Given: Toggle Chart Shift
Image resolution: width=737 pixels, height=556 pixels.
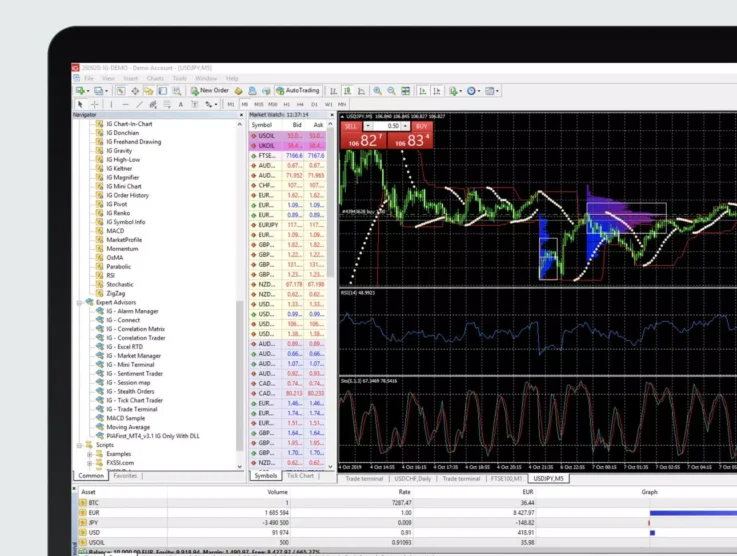Looking at the screenshot, I should coord(437,91).
